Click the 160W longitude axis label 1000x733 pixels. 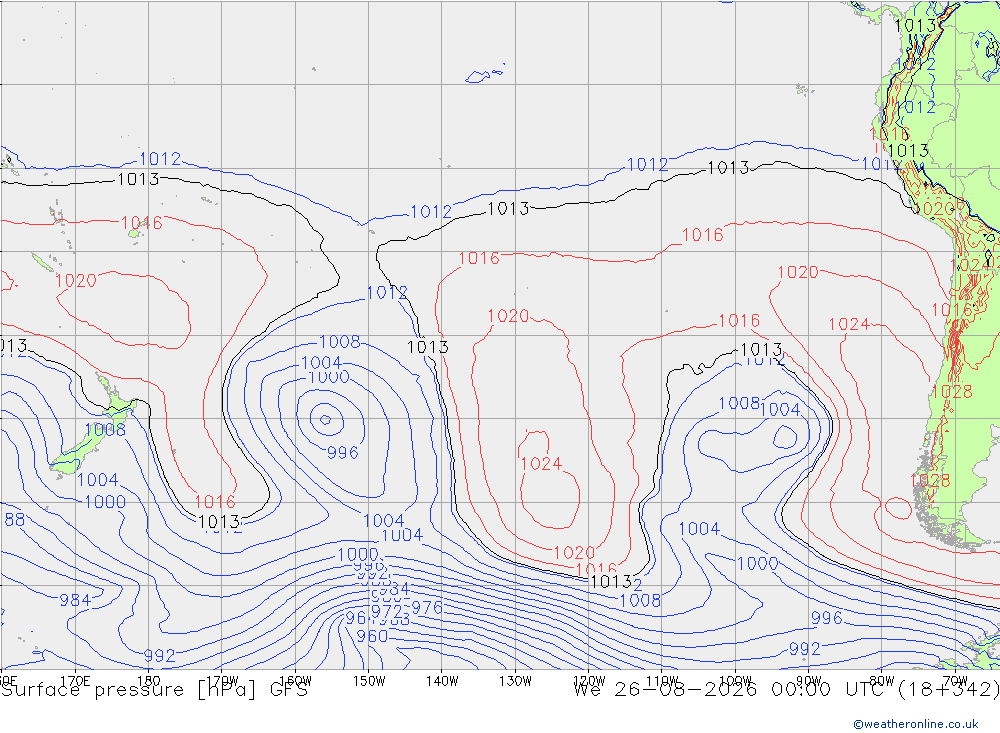pos(295,681)
